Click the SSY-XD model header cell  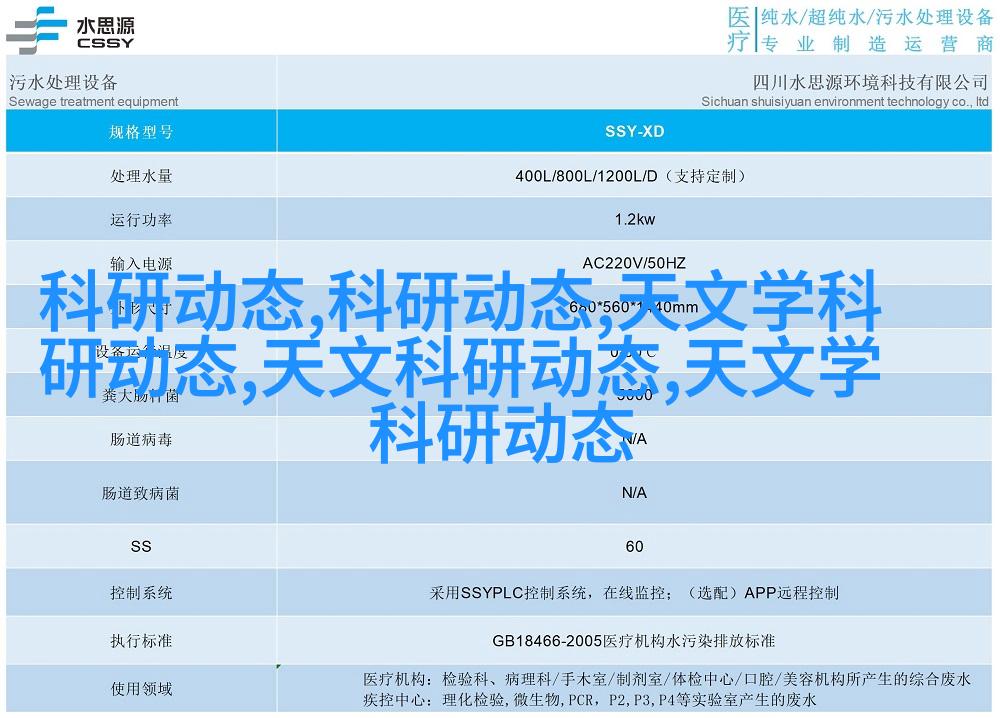[634, 131]
